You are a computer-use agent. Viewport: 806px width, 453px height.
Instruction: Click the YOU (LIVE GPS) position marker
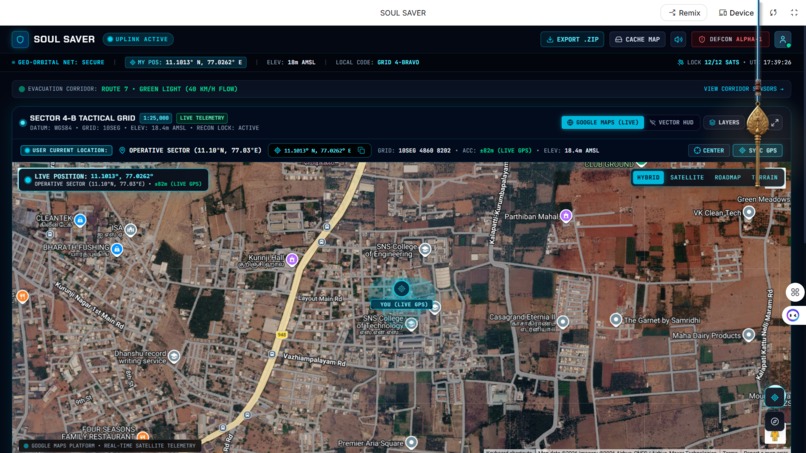[401, 289]
